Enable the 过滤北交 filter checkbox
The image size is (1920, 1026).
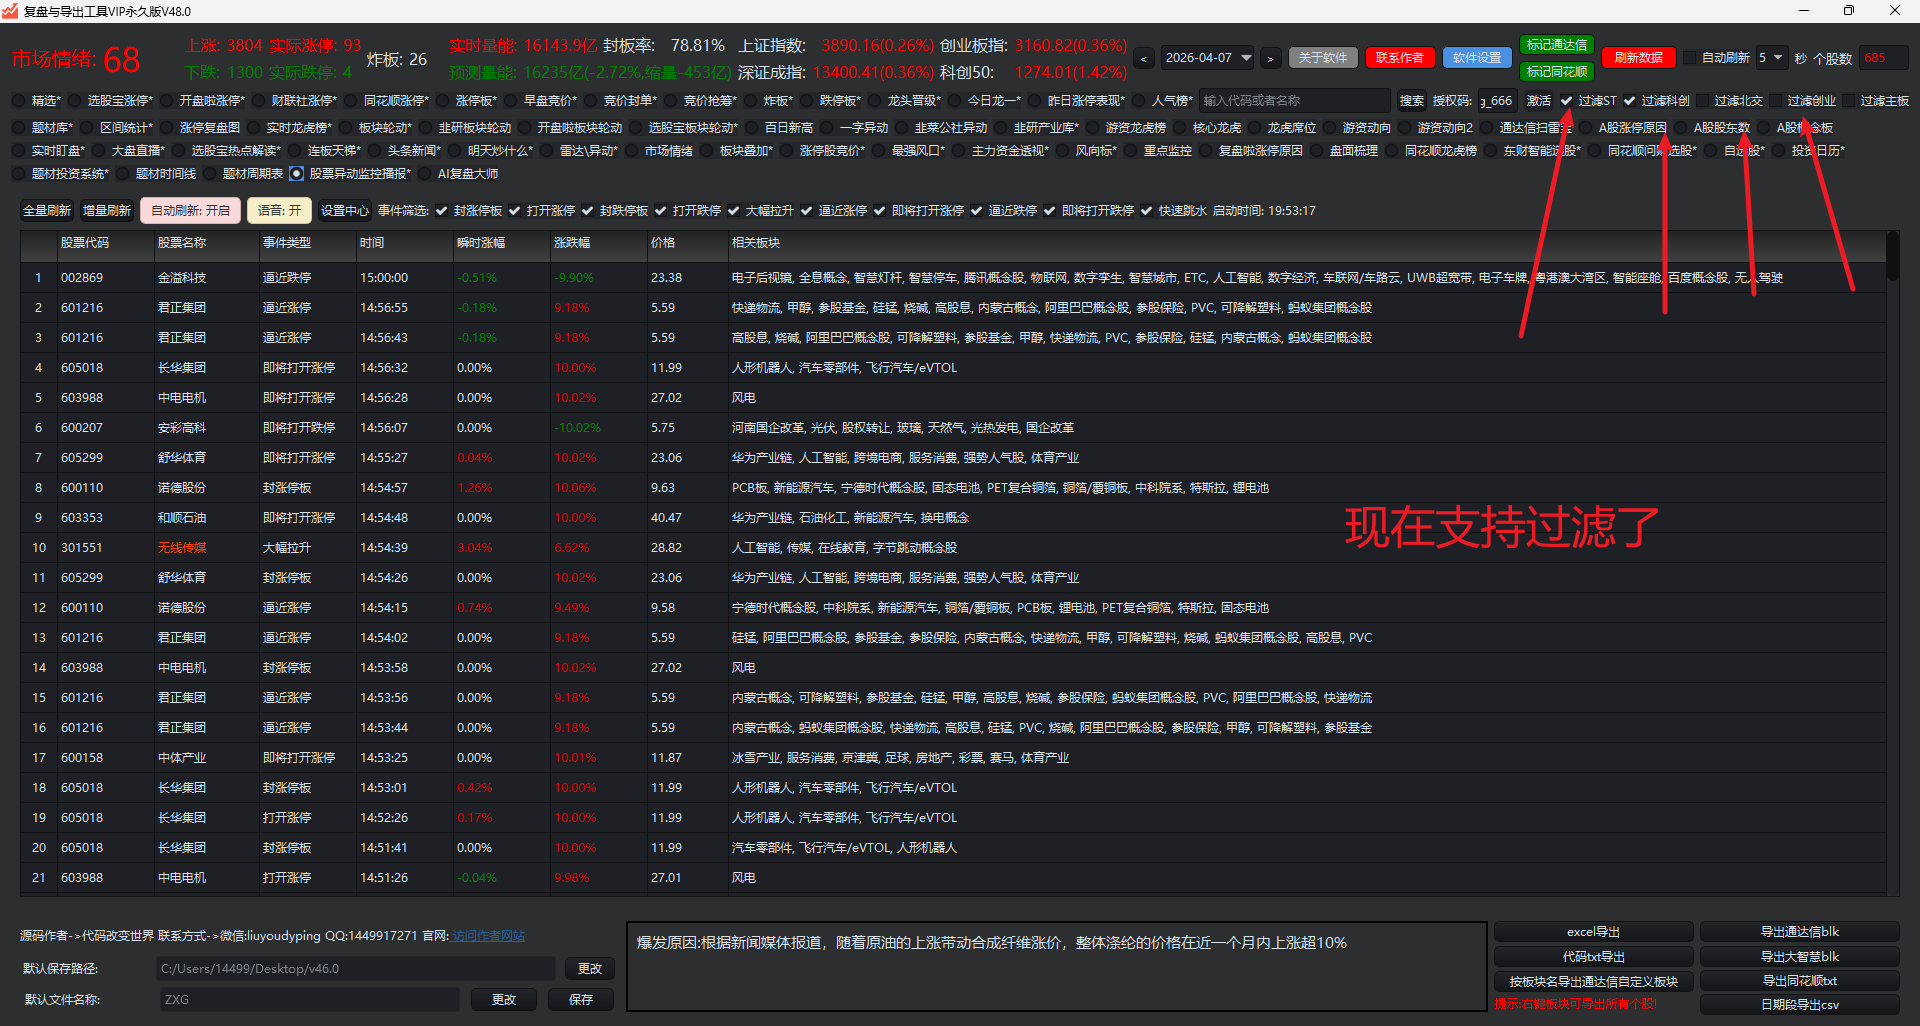point(1703,101)
